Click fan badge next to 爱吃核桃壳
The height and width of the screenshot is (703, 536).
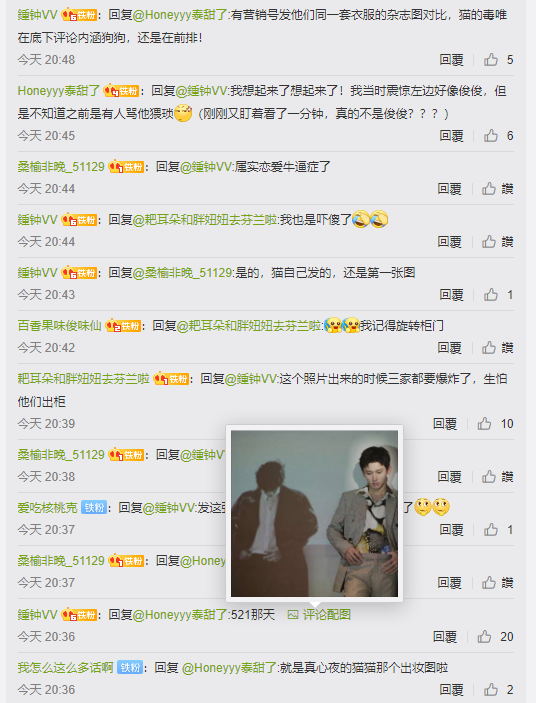94,508
